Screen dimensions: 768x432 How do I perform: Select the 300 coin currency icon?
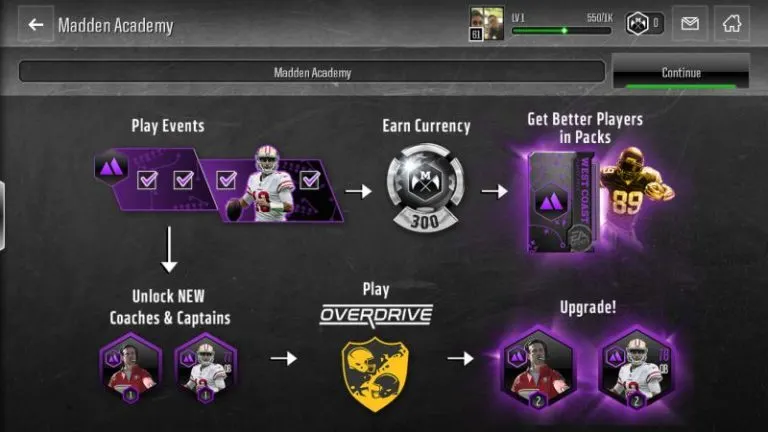click(x=425, y=187)
